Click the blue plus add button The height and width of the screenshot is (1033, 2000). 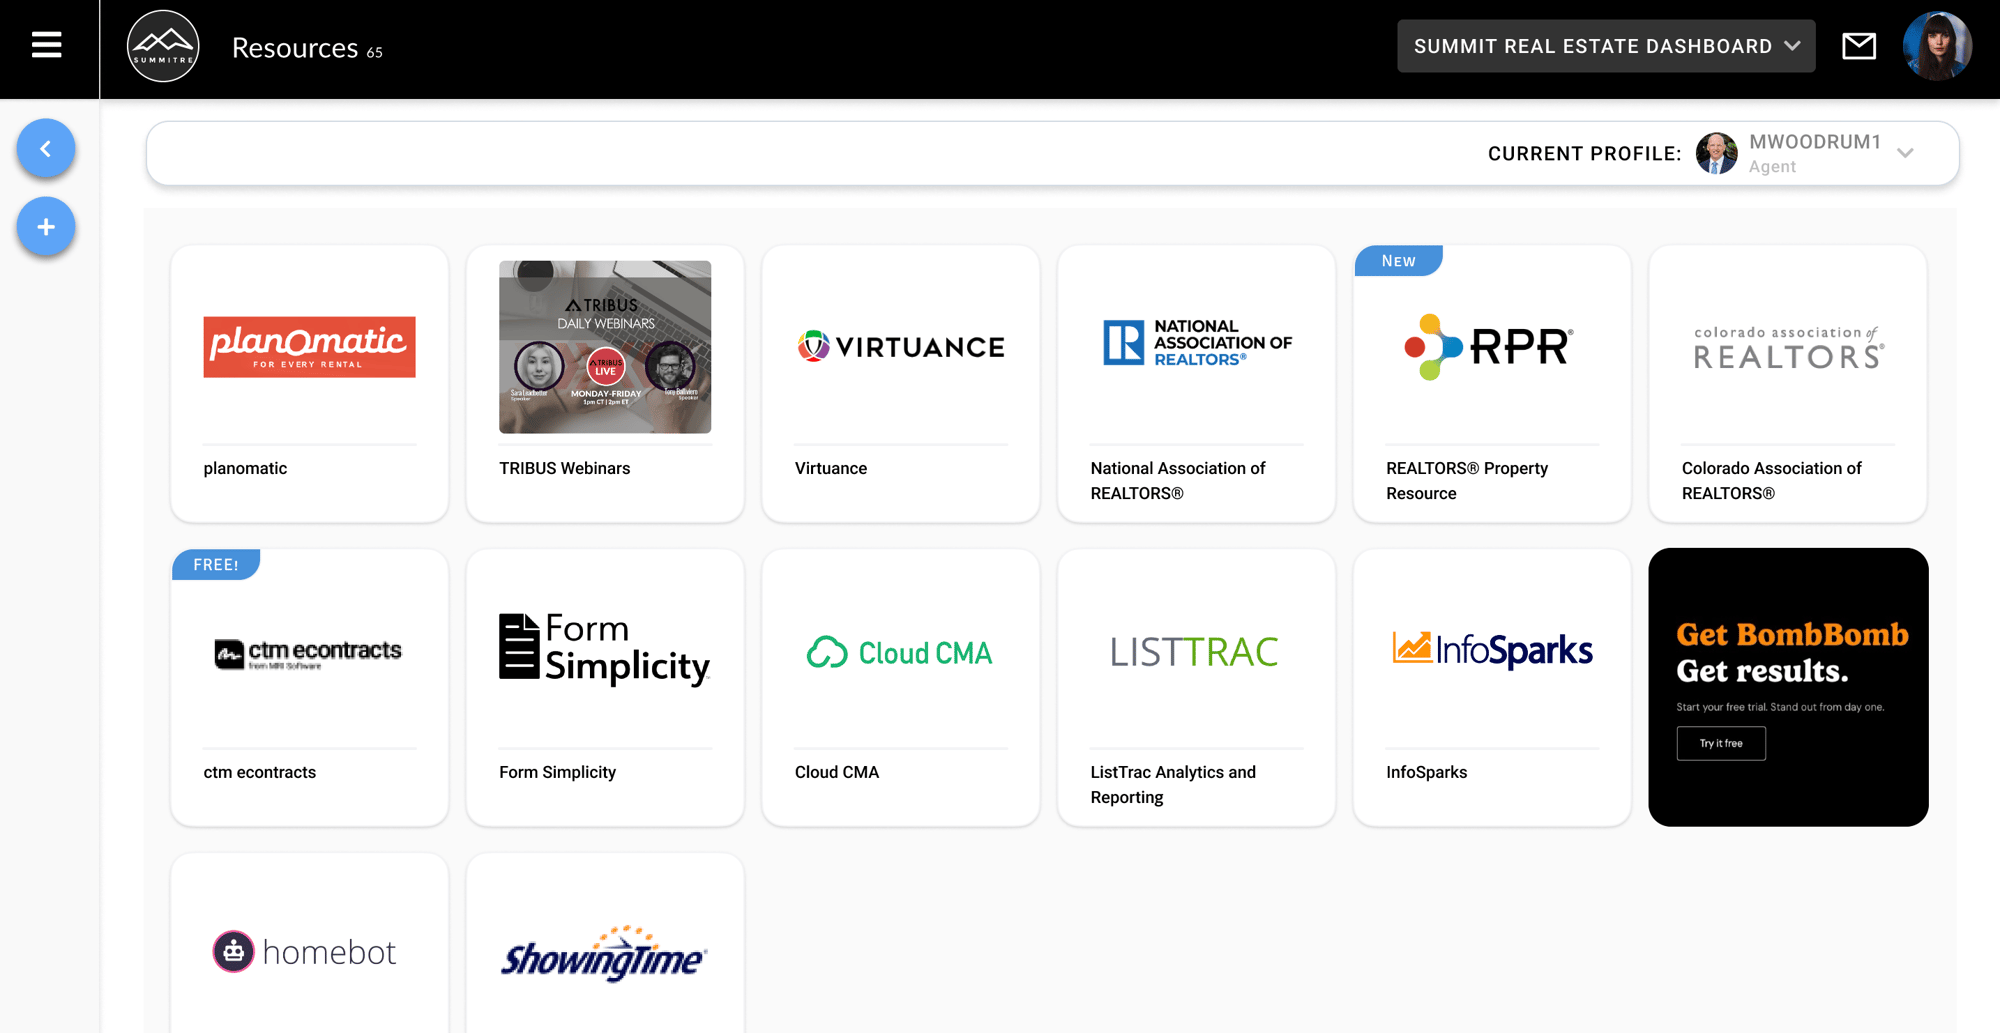point(46,227)
